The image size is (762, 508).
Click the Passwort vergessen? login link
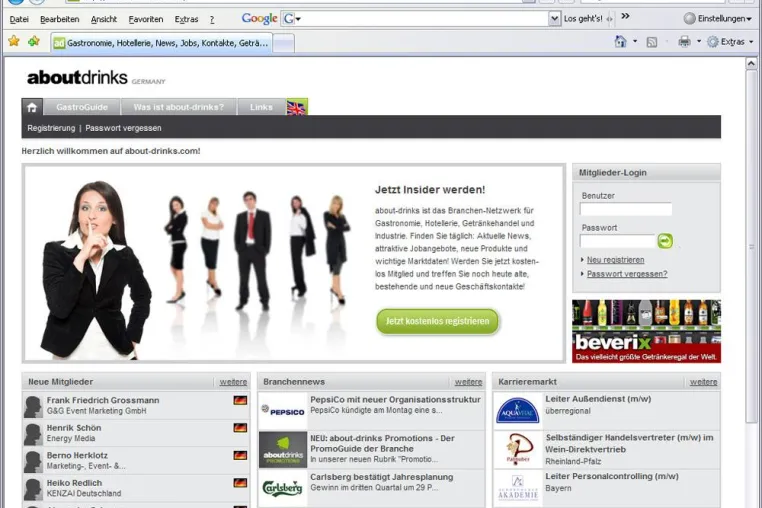627,274
